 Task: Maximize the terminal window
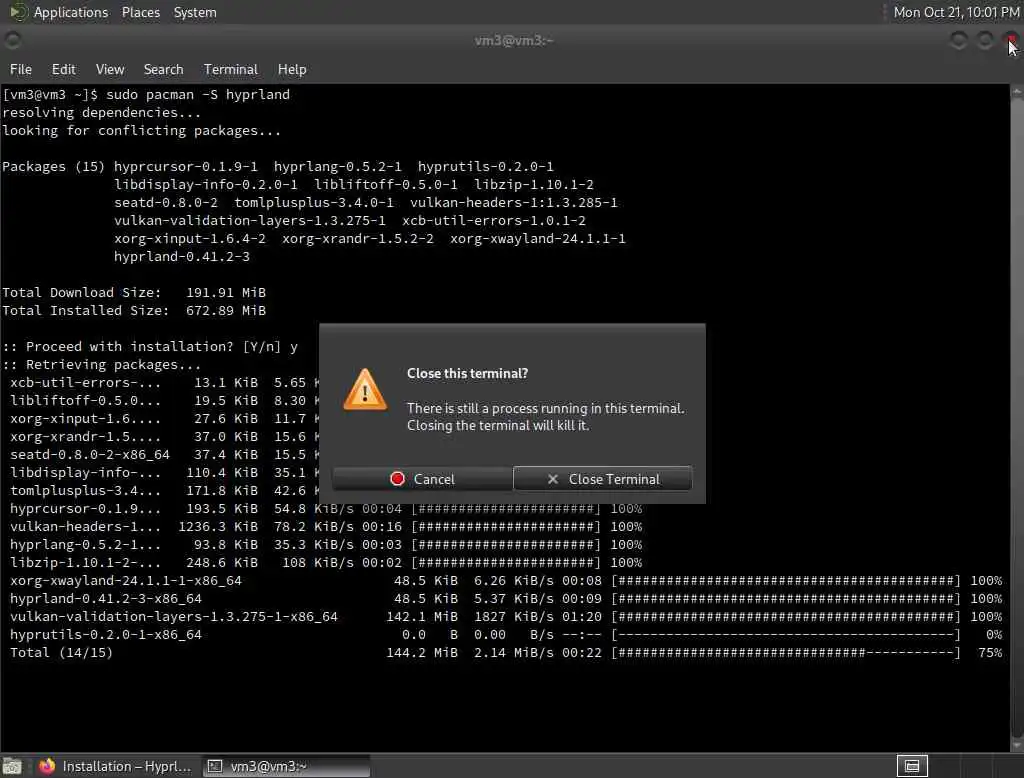[985, 41]
